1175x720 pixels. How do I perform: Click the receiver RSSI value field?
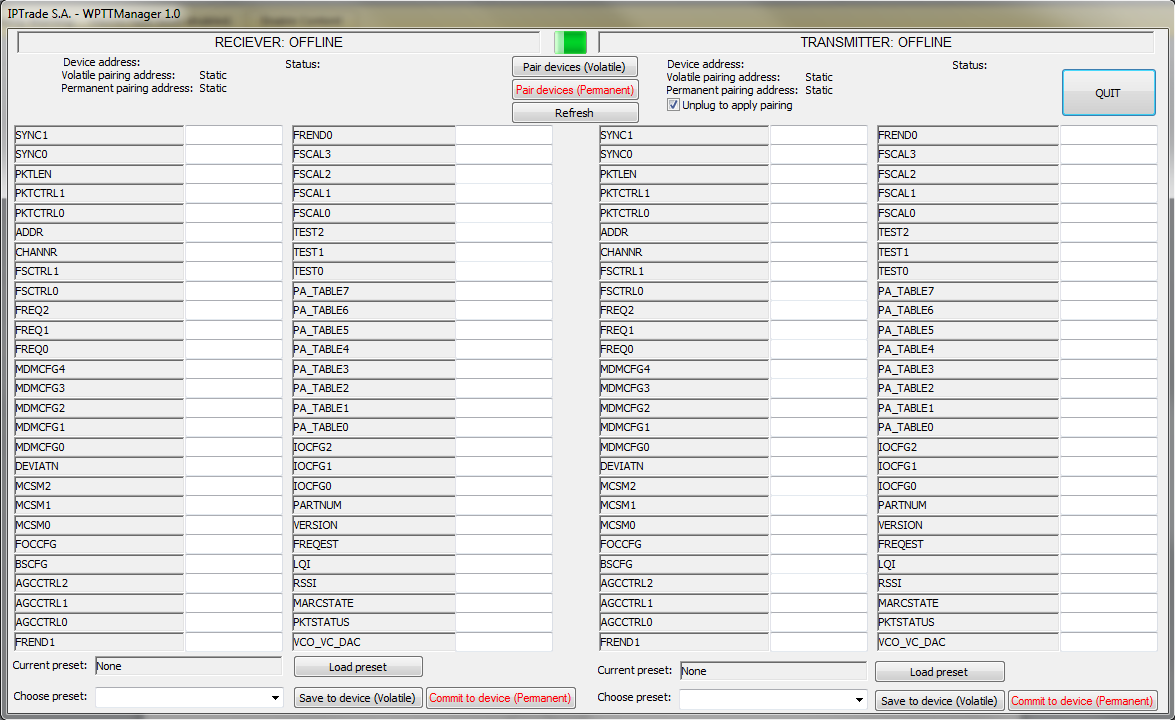(504, 583)
